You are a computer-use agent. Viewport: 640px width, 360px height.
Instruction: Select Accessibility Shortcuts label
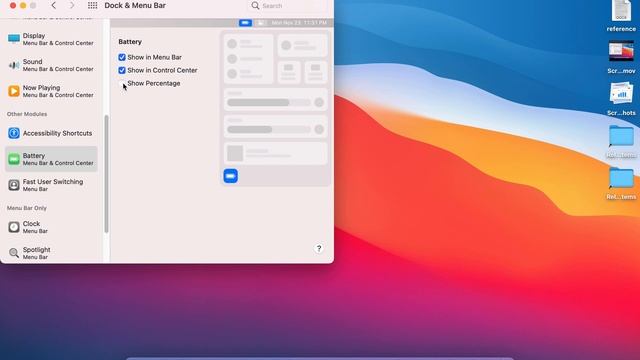(58, 133)
